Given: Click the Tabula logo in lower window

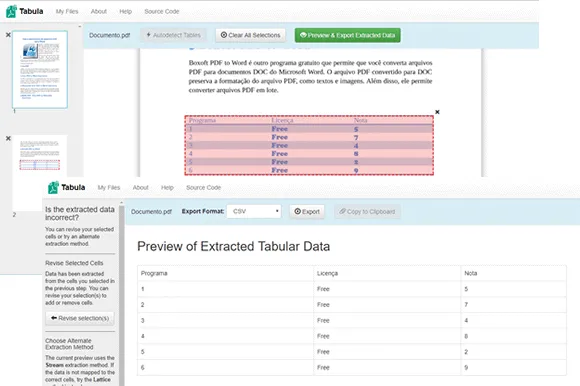Looking at the screenshot, I should click(67, 187).
